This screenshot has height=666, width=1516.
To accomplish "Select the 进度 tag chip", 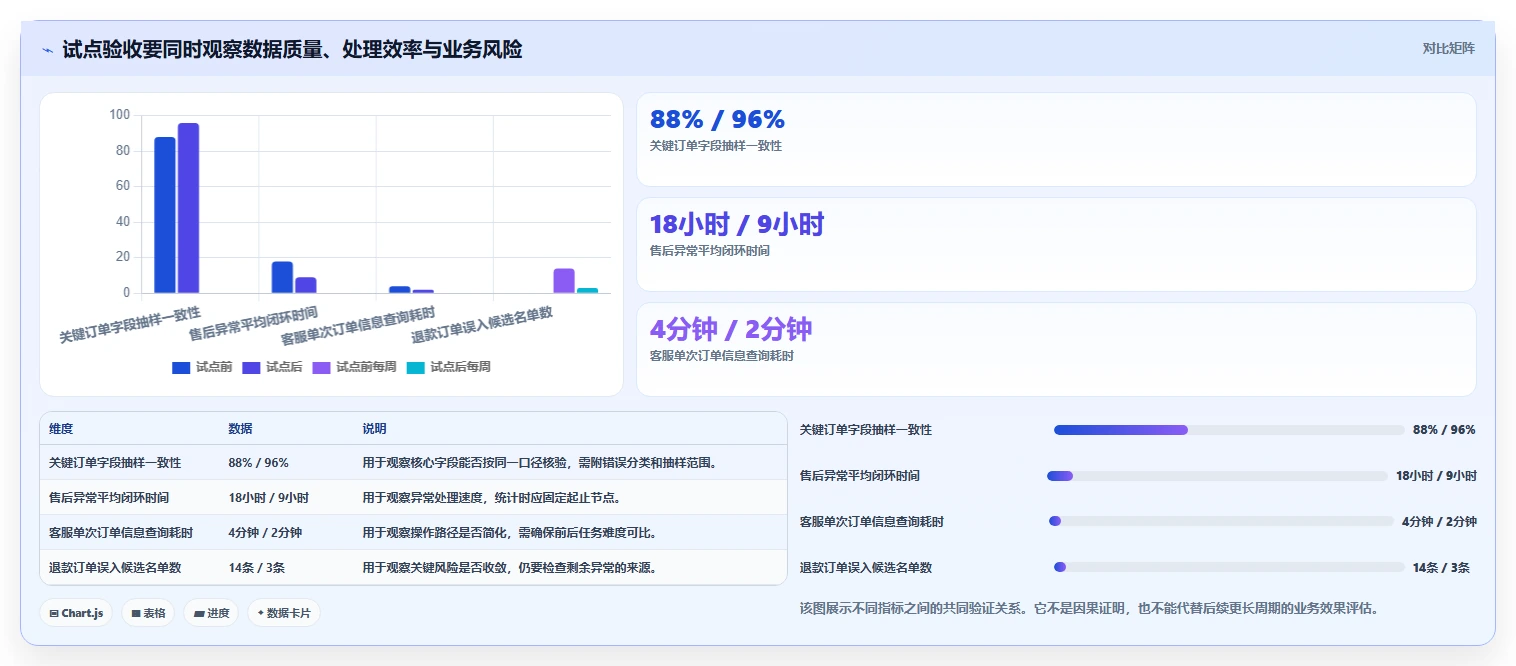I will pos(211,613).
